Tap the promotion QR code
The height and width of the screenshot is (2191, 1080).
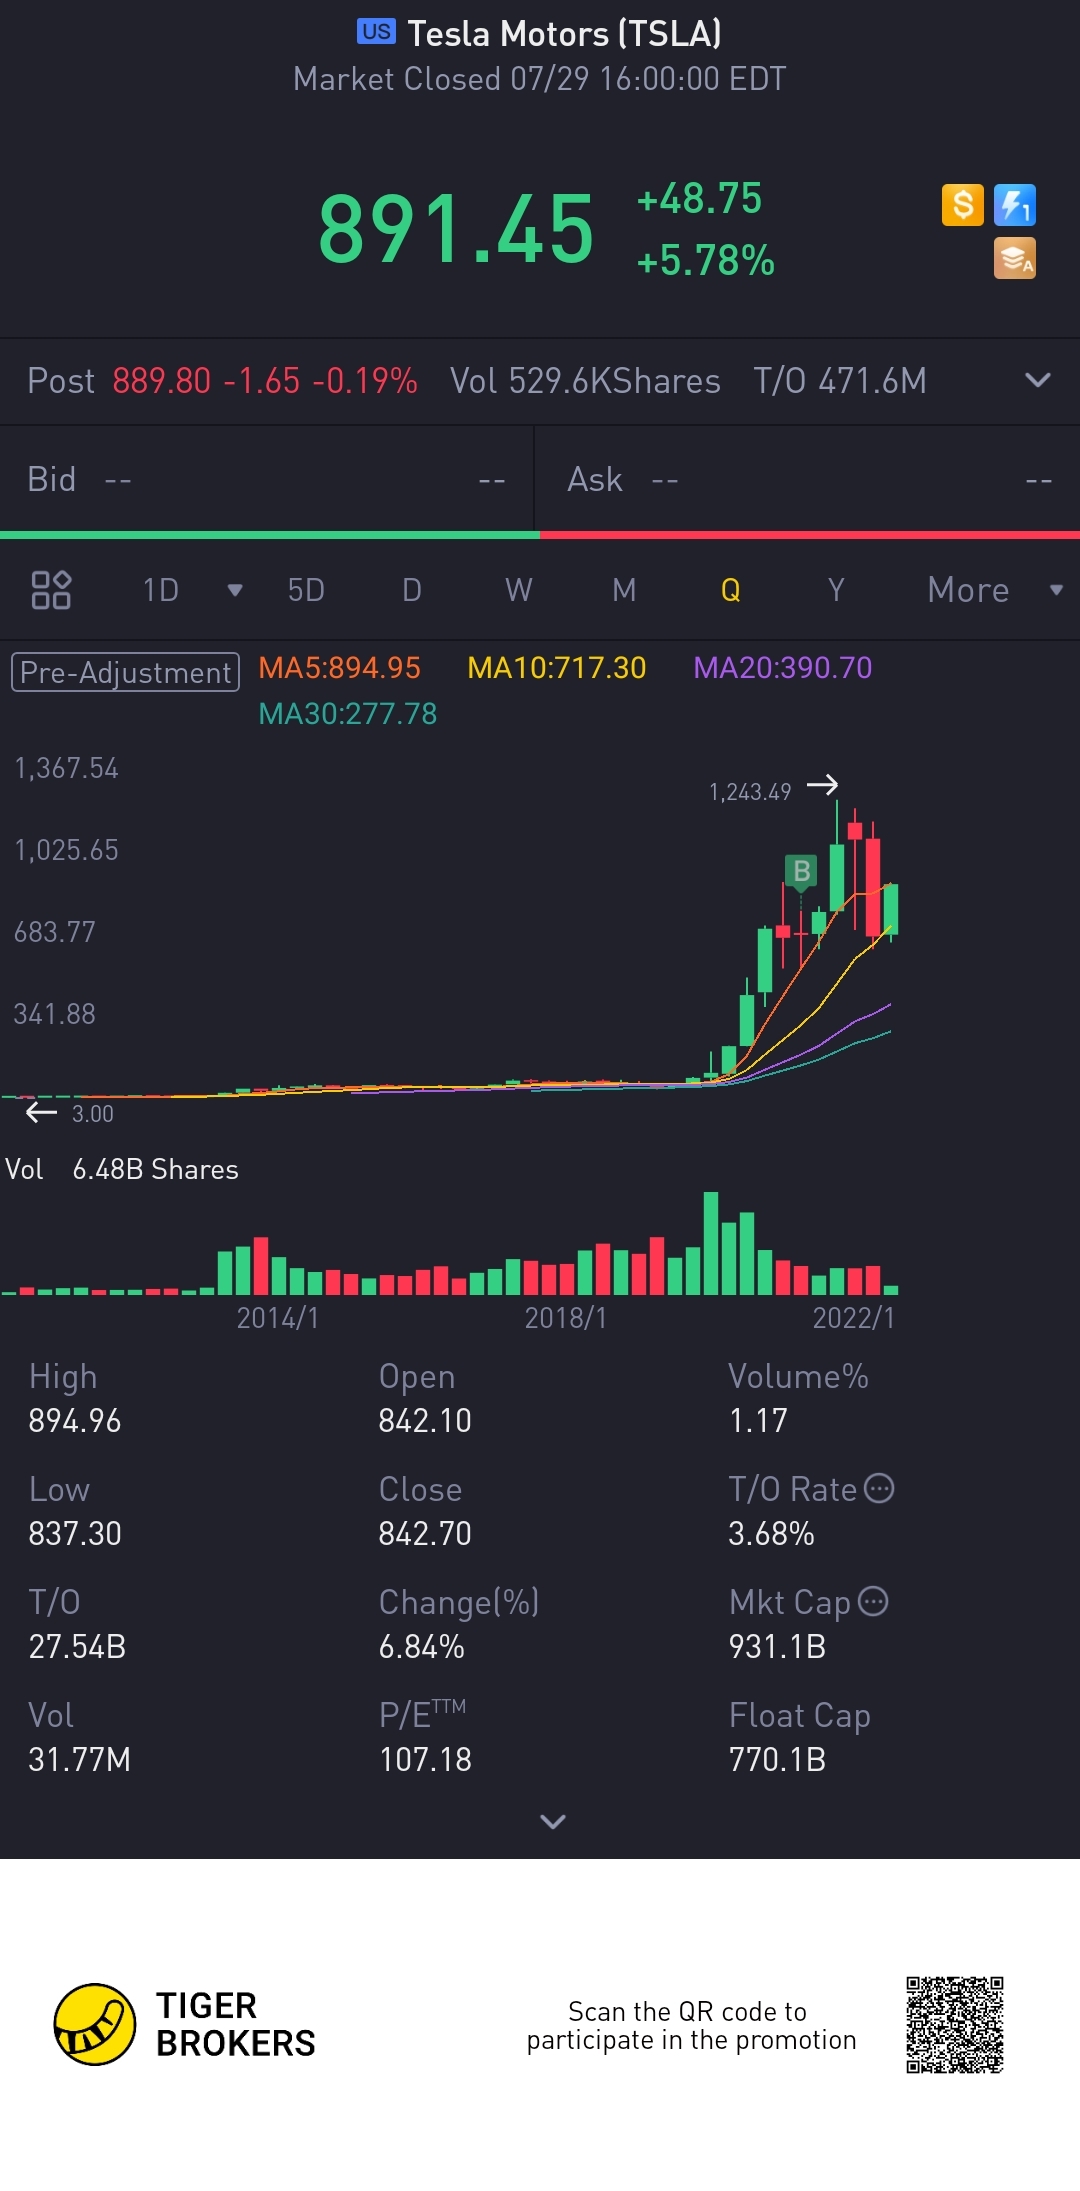[x=955, y=2025]
